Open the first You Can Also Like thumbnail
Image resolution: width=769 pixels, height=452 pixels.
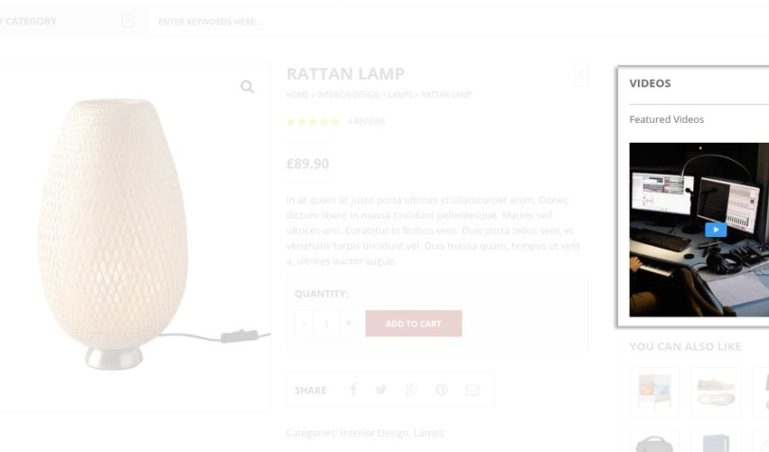pos(654,391)
